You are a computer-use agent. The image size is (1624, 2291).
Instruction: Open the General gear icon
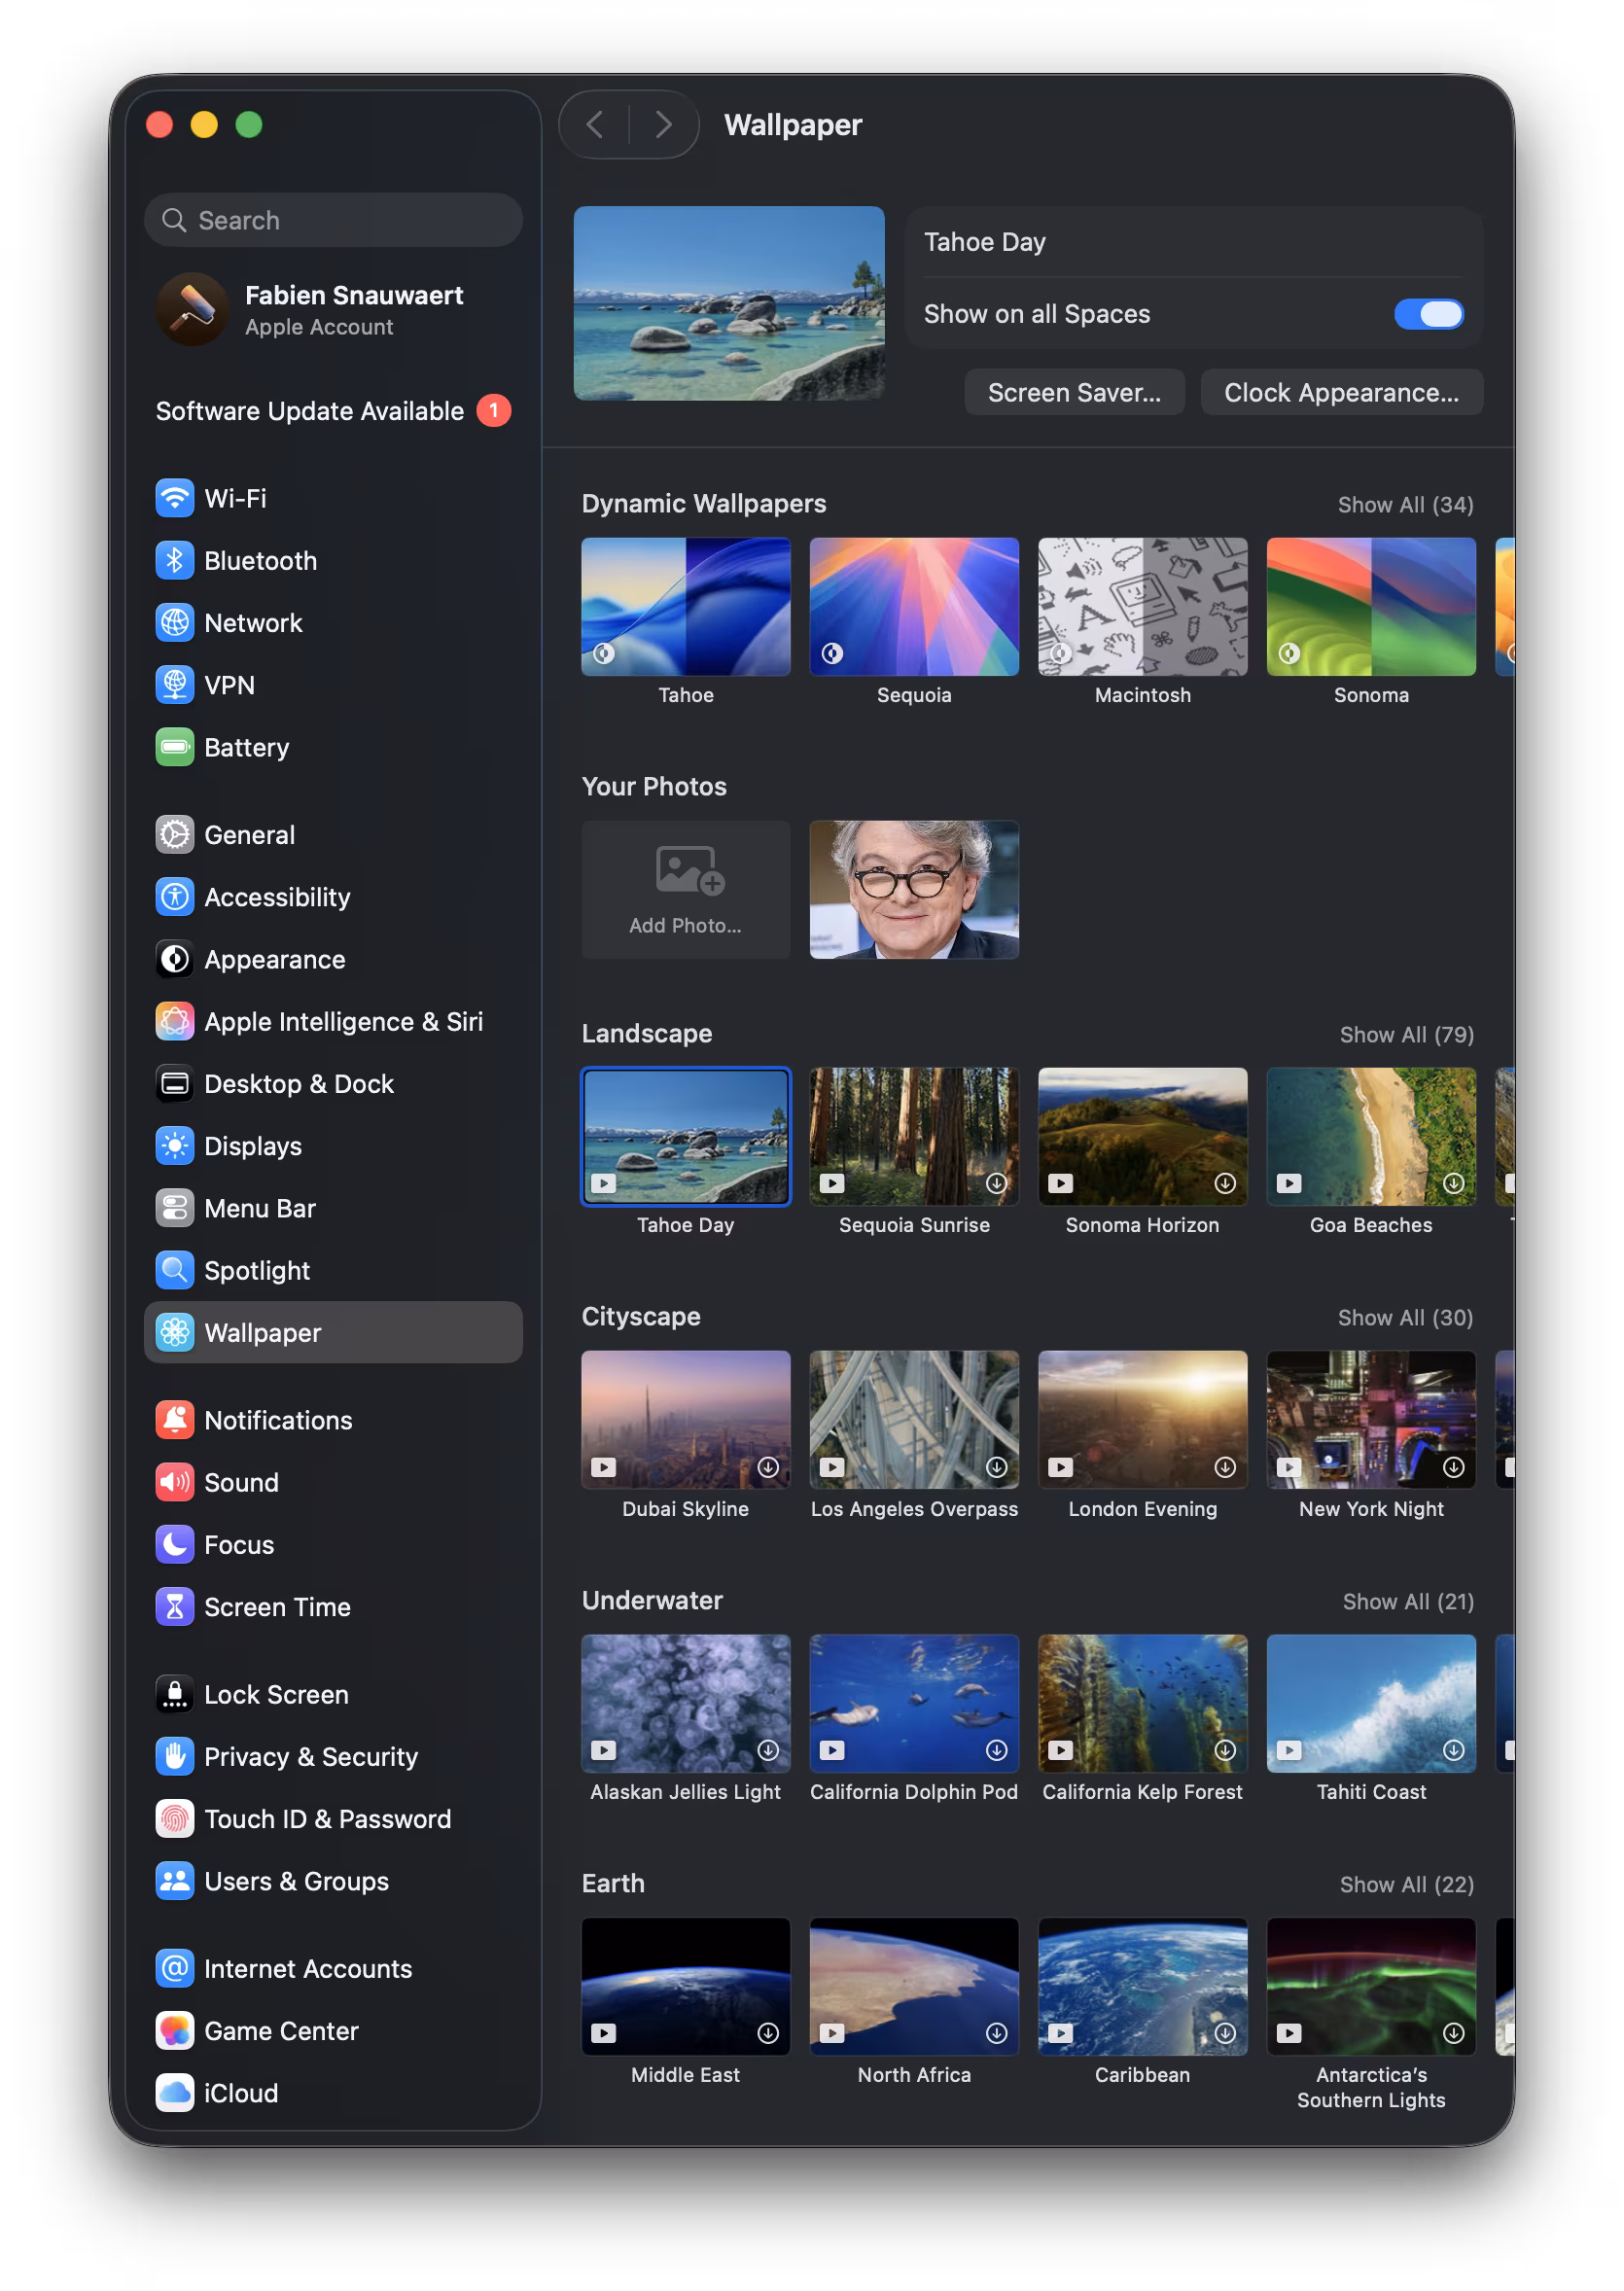(175, 834)
